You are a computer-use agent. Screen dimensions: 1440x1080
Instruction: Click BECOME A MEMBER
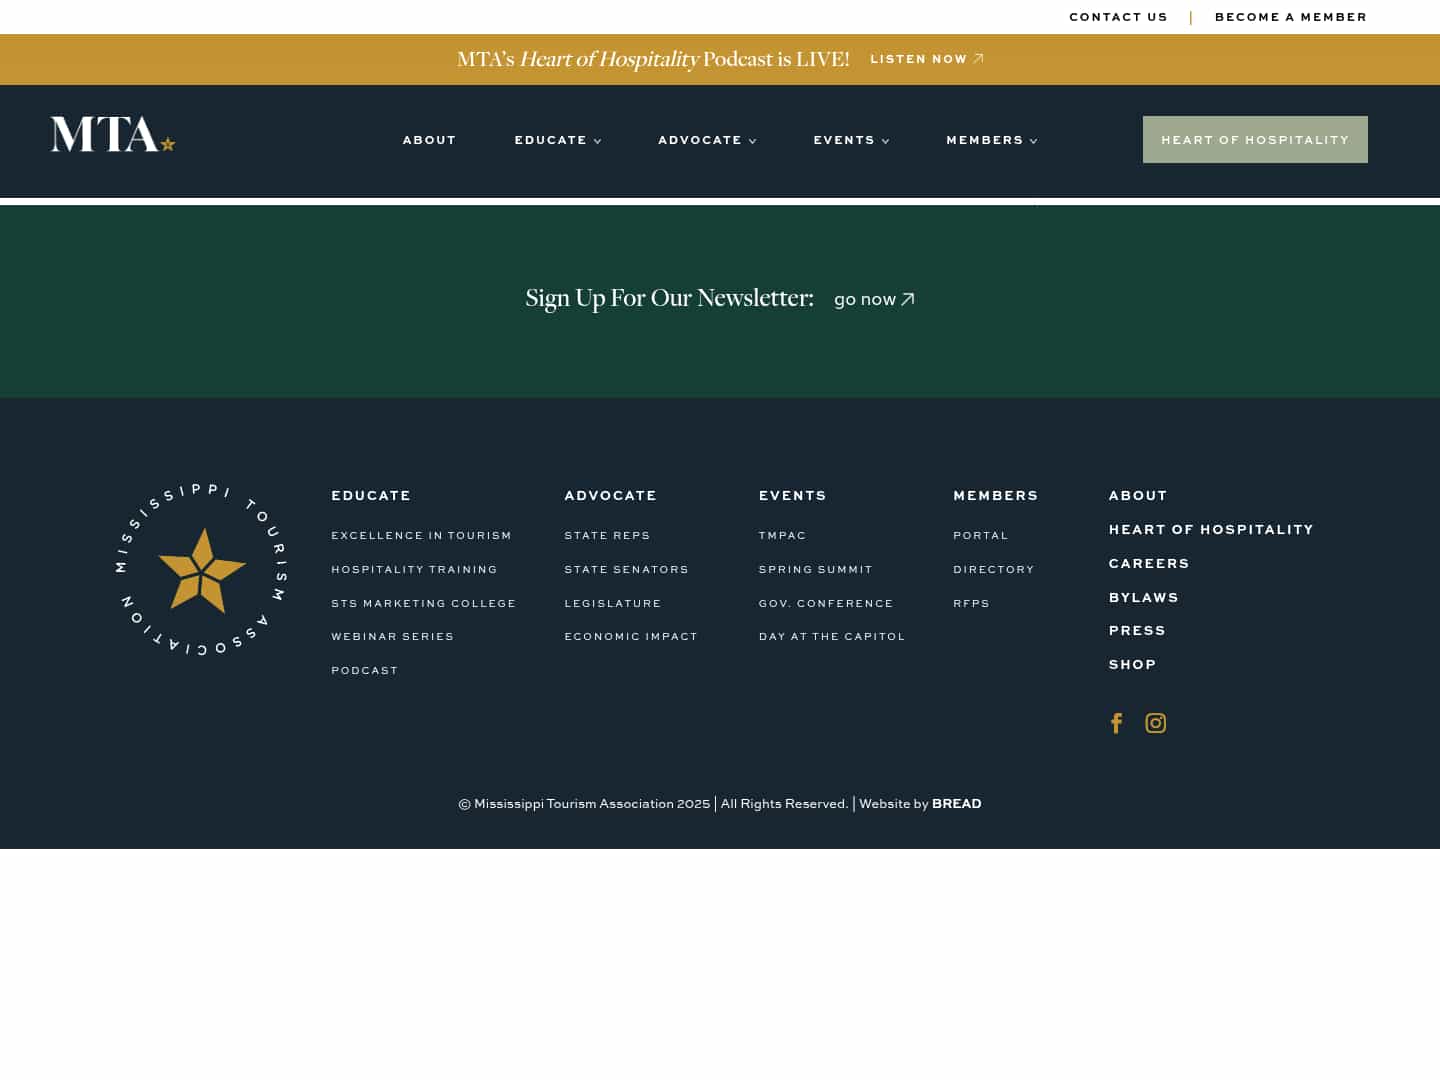pos(1291,17)
